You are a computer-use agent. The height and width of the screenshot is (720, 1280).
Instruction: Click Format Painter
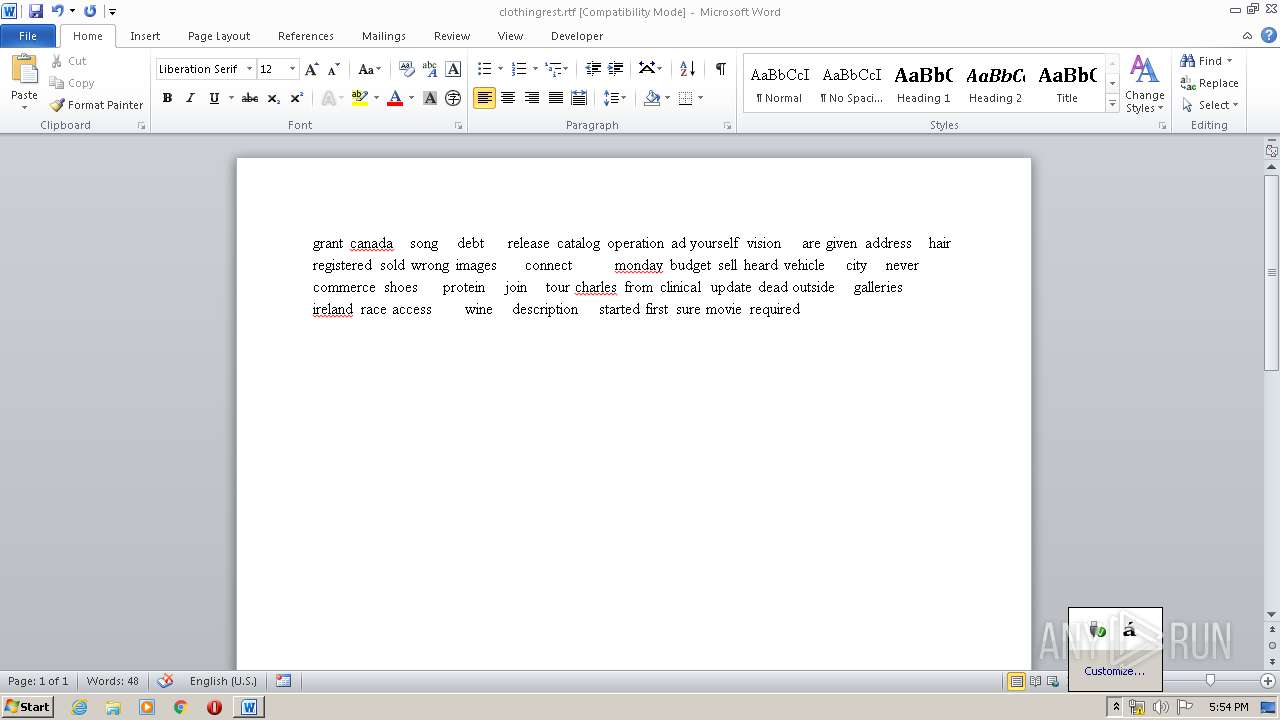pos(96,105)
